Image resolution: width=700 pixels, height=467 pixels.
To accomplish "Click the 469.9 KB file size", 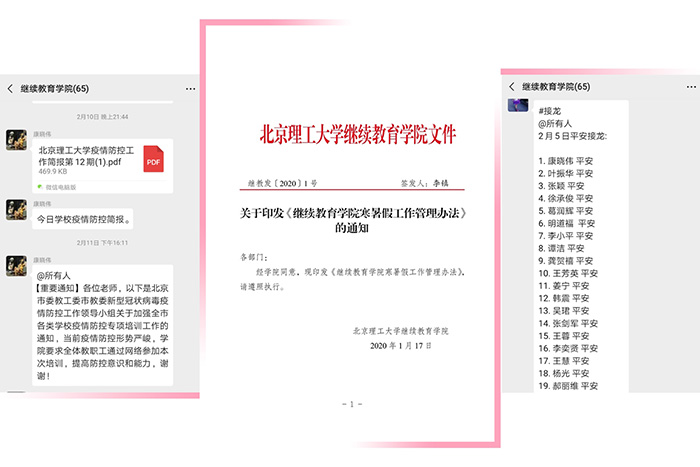I will (x=52, y=171).
